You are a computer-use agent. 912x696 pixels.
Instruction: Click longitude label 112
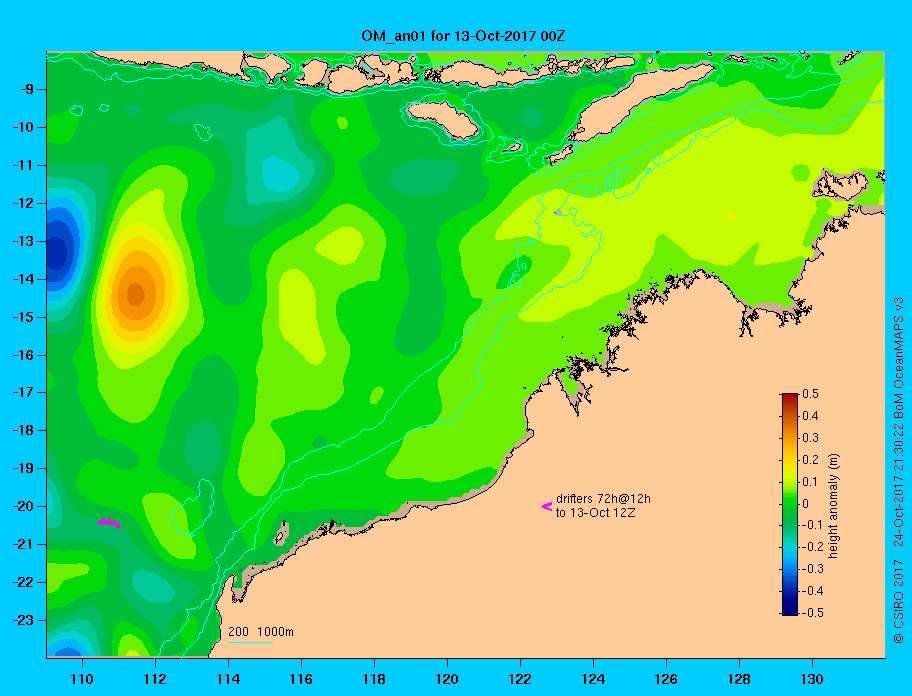(x=155, y=679)
